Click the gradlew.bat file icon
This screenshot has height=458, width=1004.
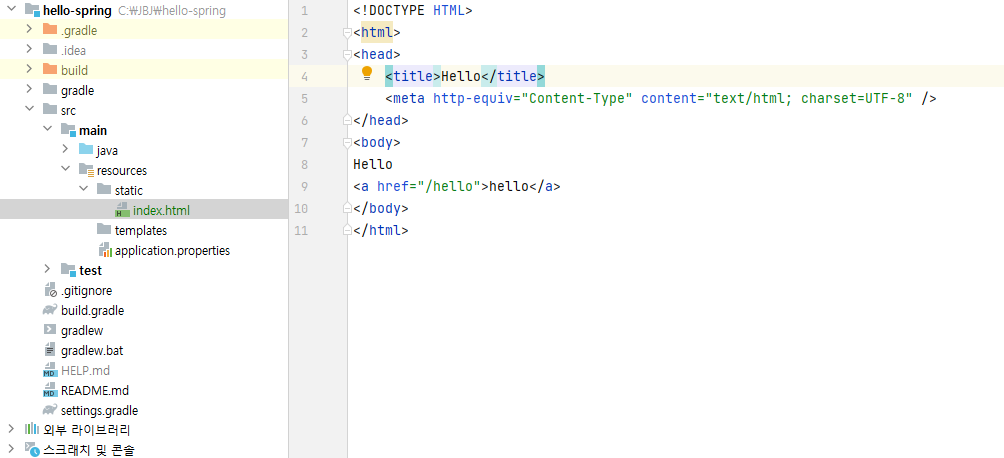pos(50,350)
